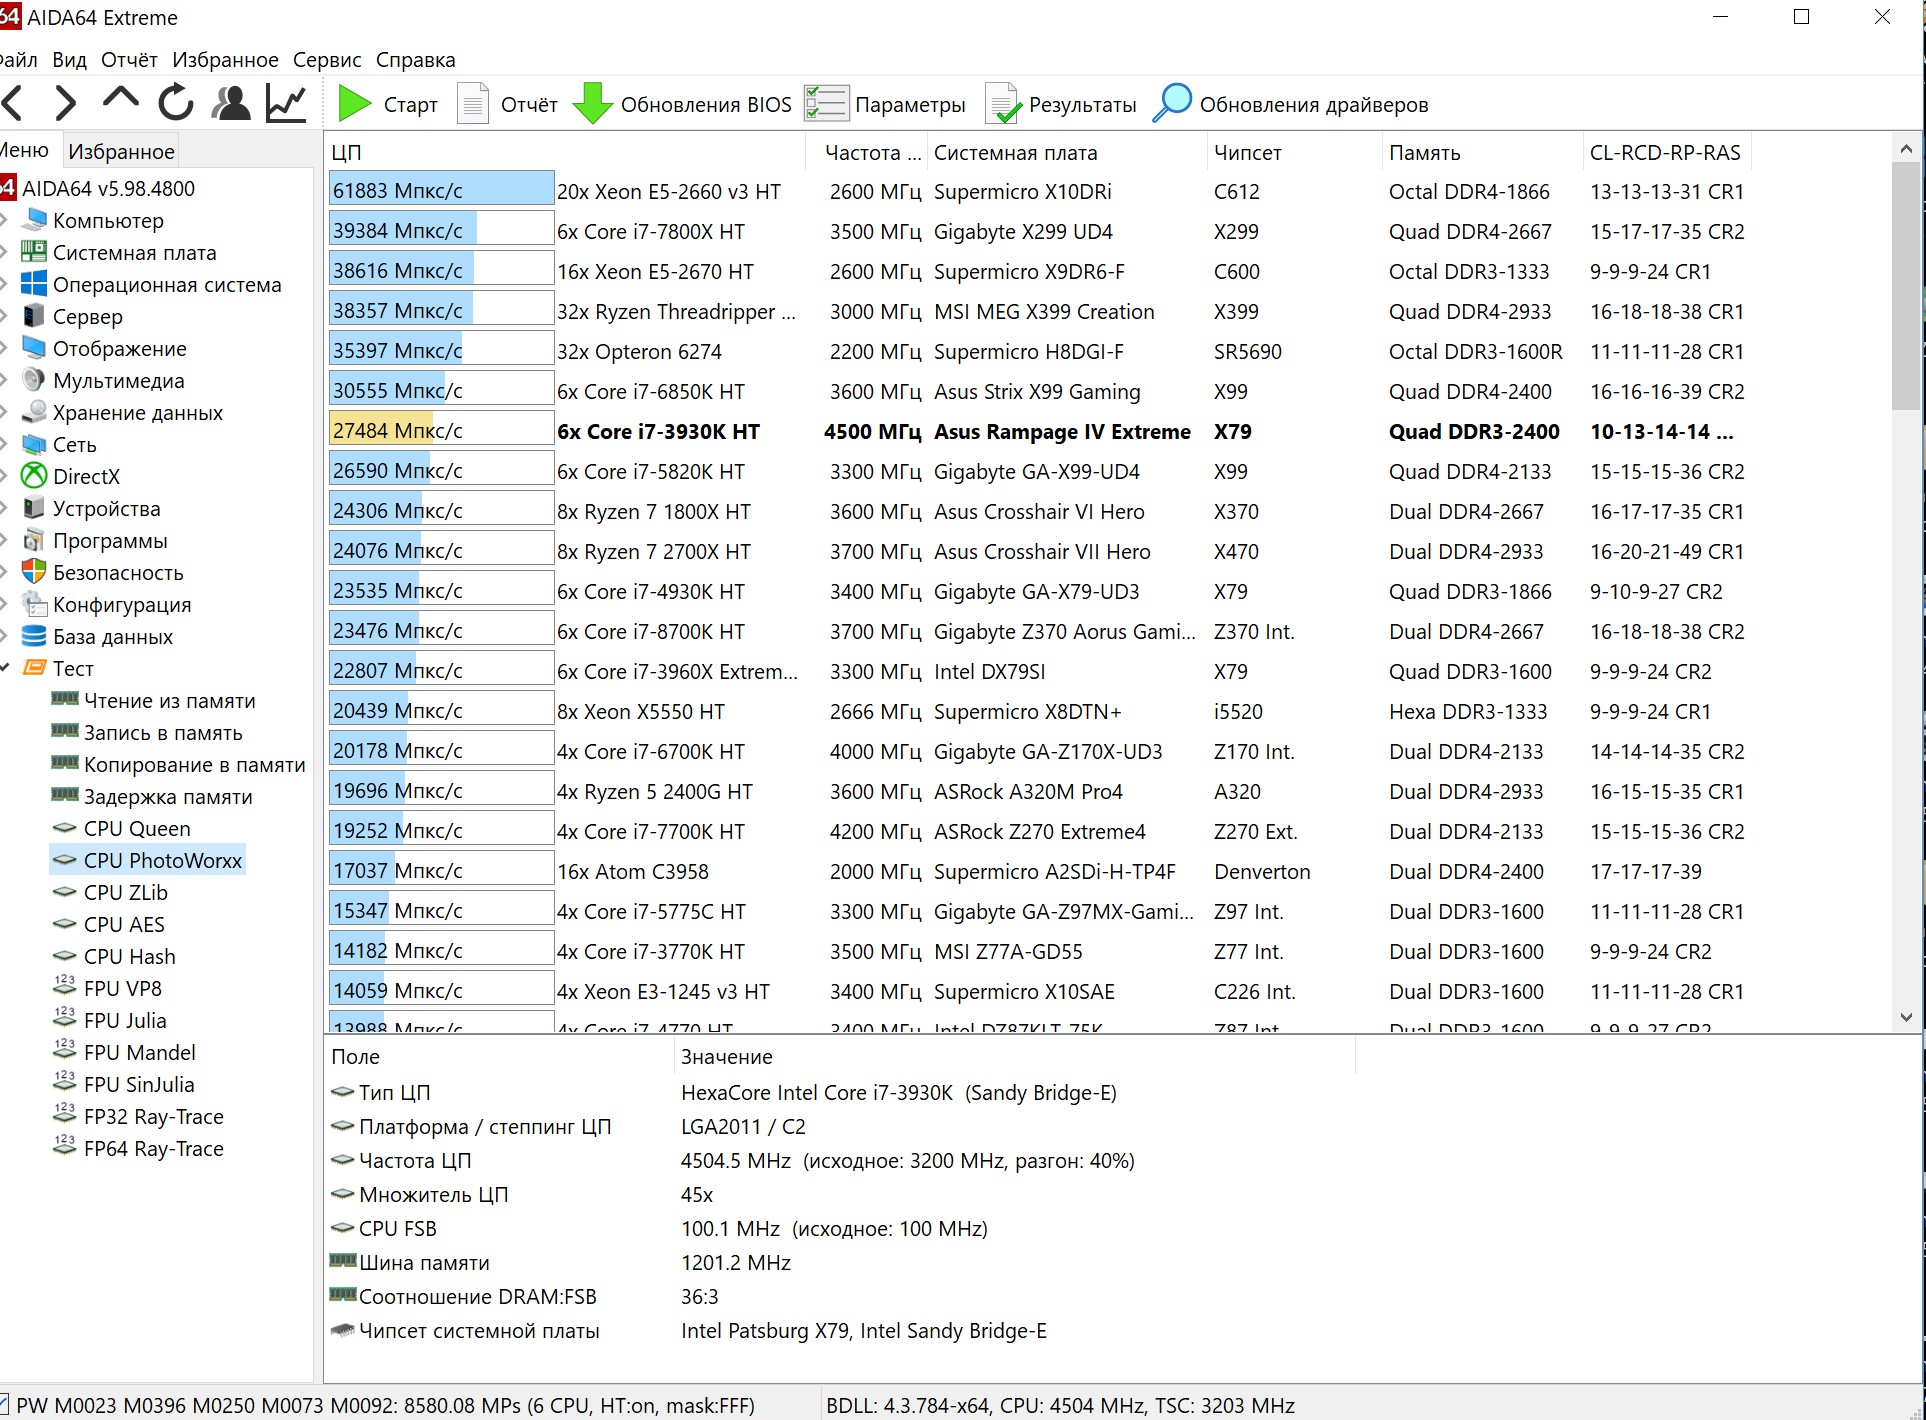Image resolution: width=1926 pixels, height=1420 pixels.
Task: Click the green Start arrow icon
Action: coord(354,104)
